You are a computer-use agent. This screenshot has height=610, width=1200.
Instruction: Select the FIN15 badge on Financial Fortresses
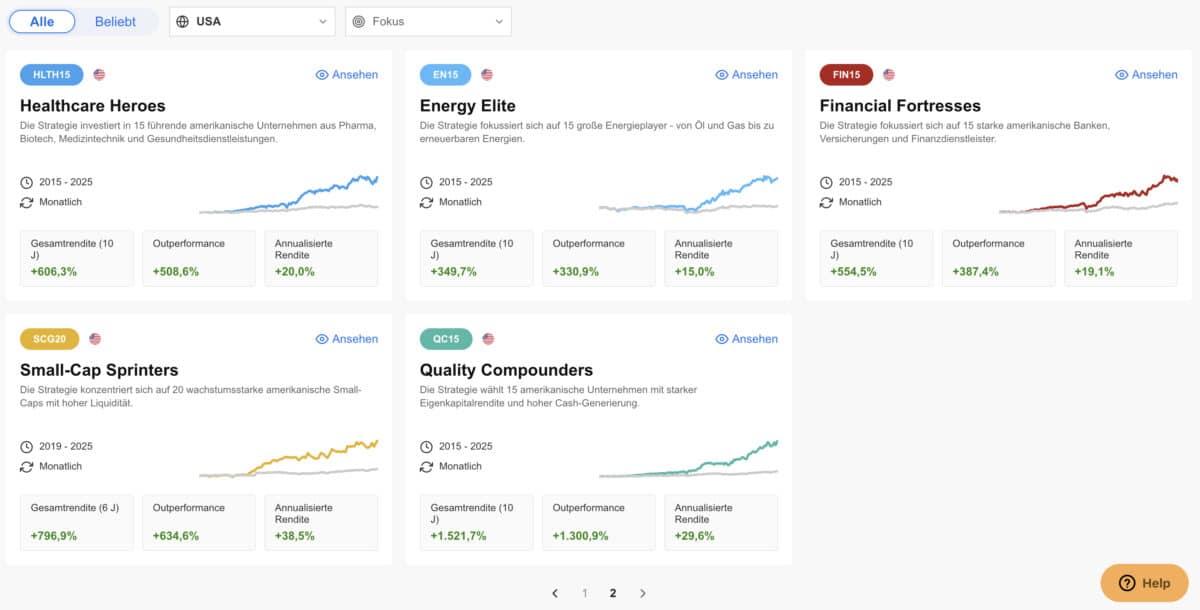coord(846,74)
